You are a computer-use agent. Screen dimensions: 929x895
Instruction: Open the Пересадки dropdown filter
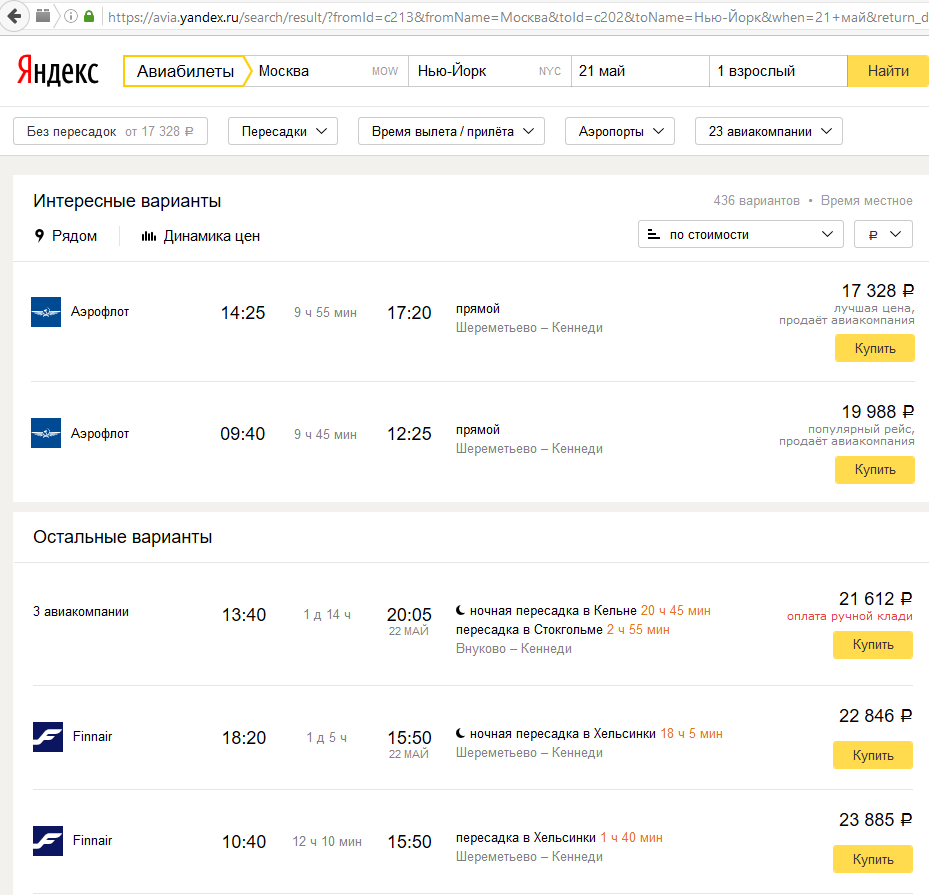click(283, 131)
